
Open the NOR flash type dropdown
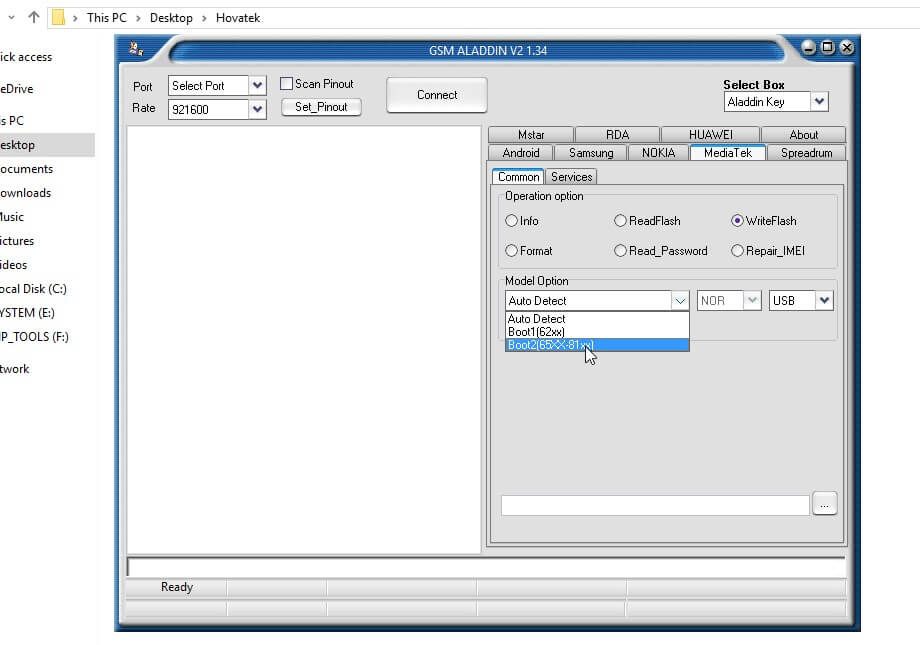pos(752,300)
